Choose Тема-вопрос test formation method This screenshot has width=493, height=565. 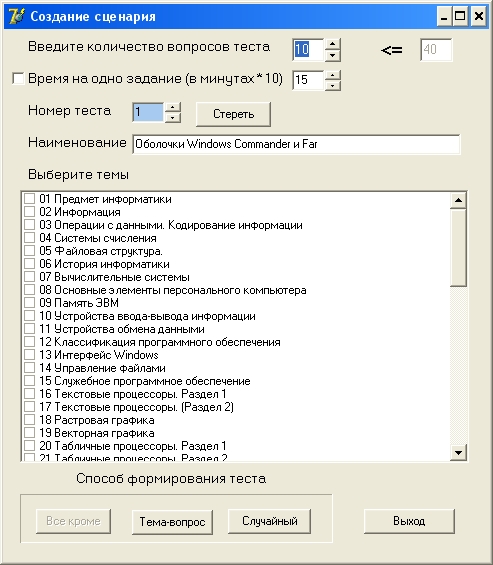172,521
